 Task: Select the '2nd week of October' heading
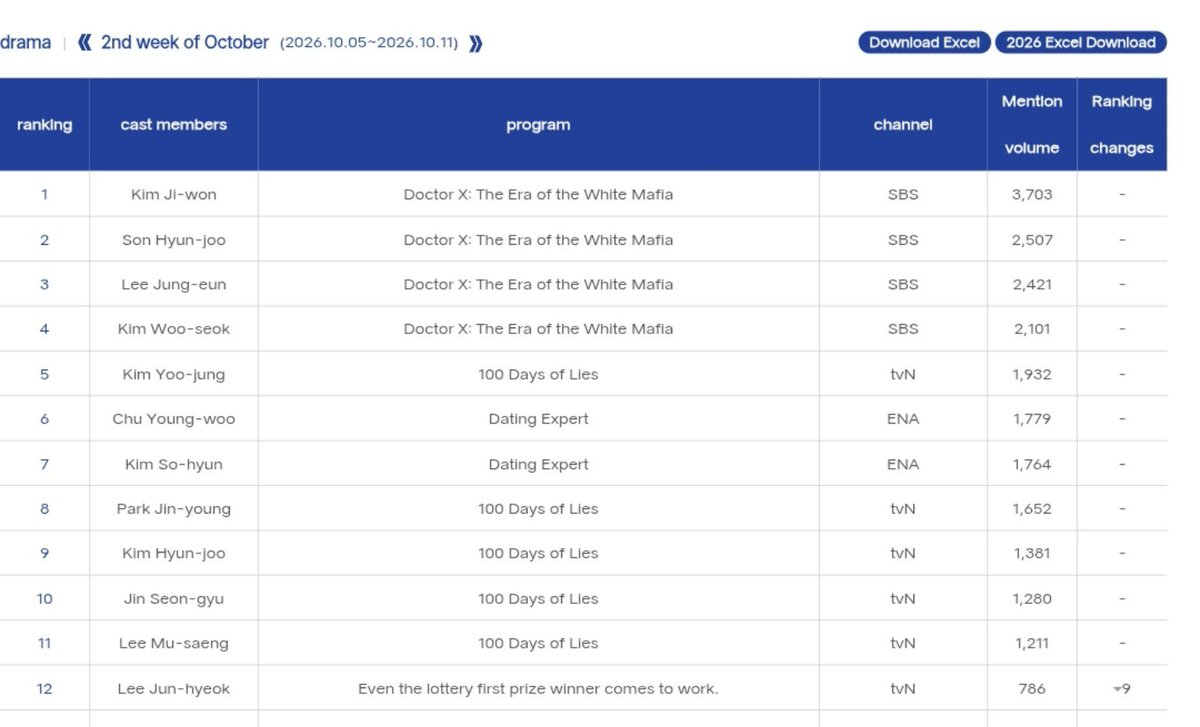(x=185, y=42)
